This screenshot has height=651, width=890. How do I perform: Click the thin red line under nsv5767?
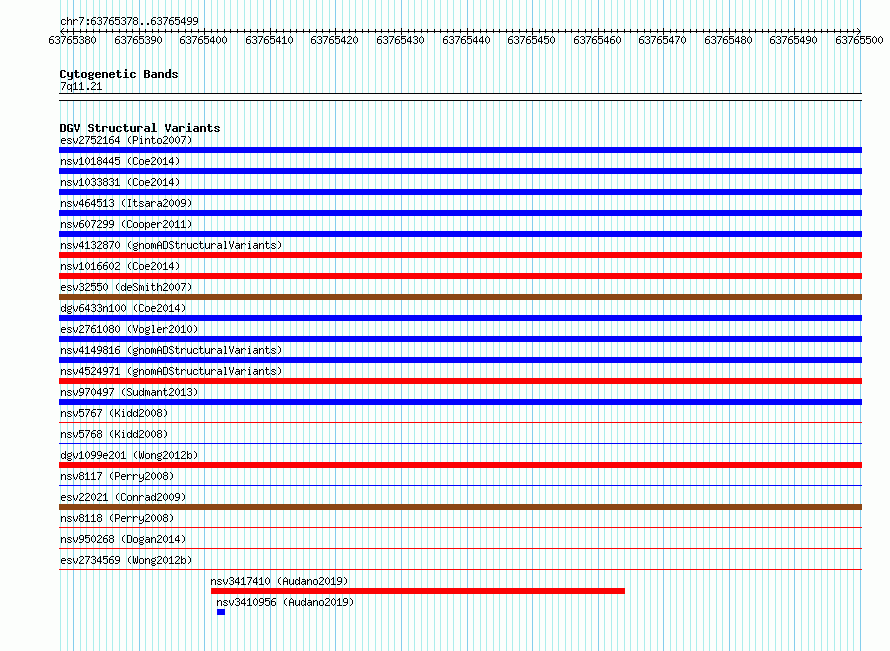click(x=460, y=423)
